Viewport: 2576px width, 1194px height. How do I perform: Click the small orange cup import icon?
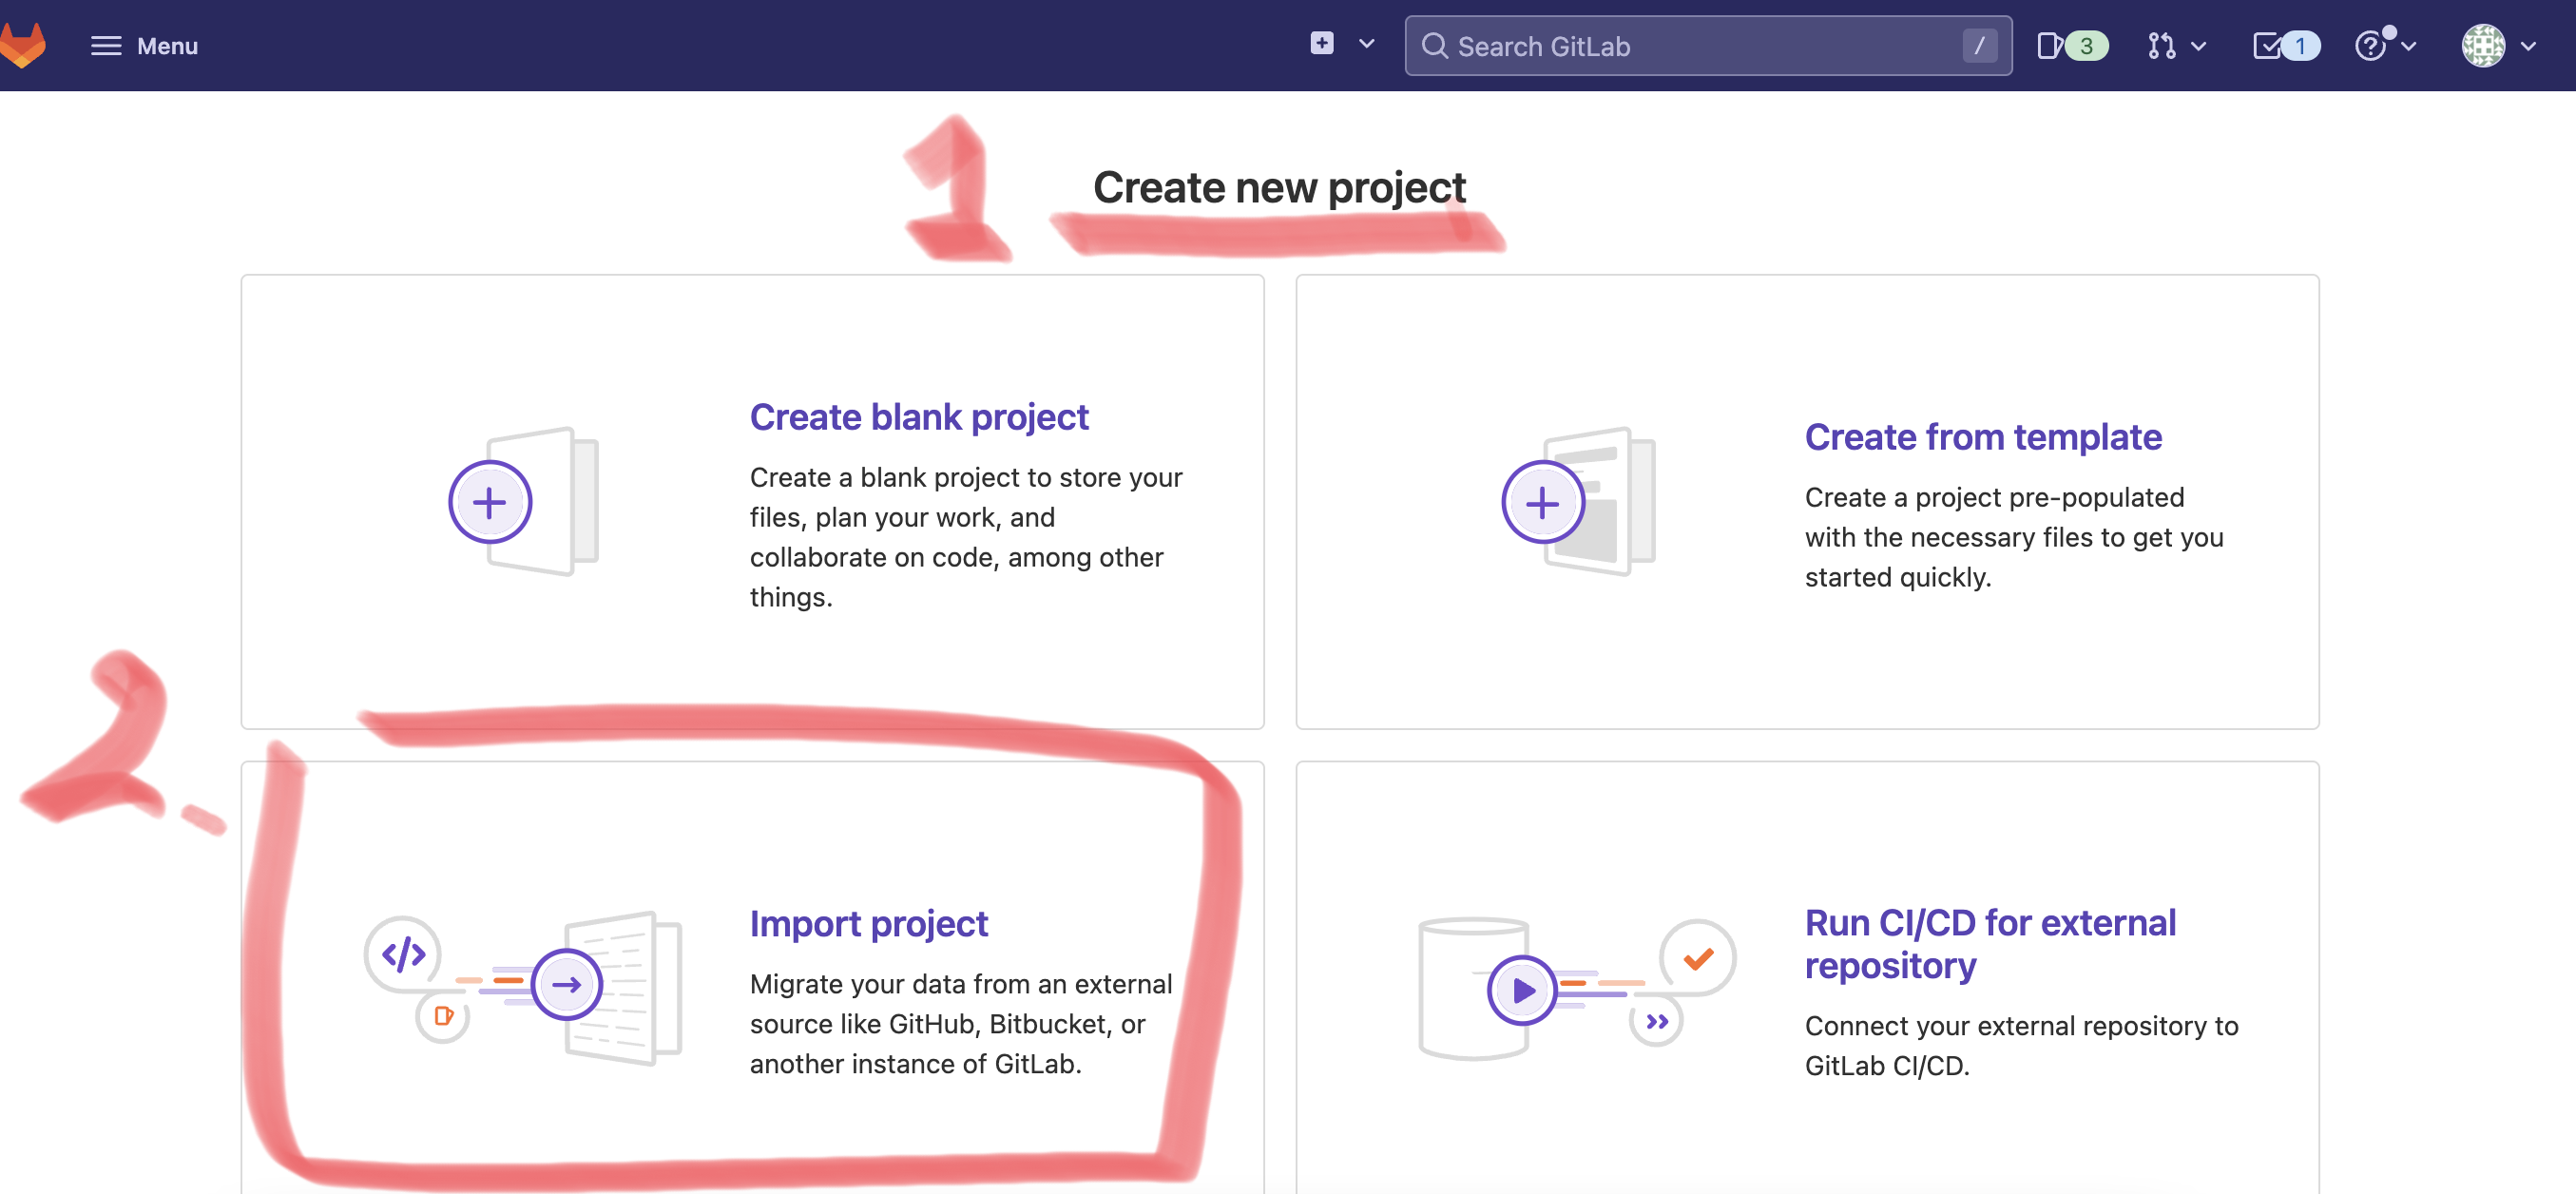point(443,1016)
